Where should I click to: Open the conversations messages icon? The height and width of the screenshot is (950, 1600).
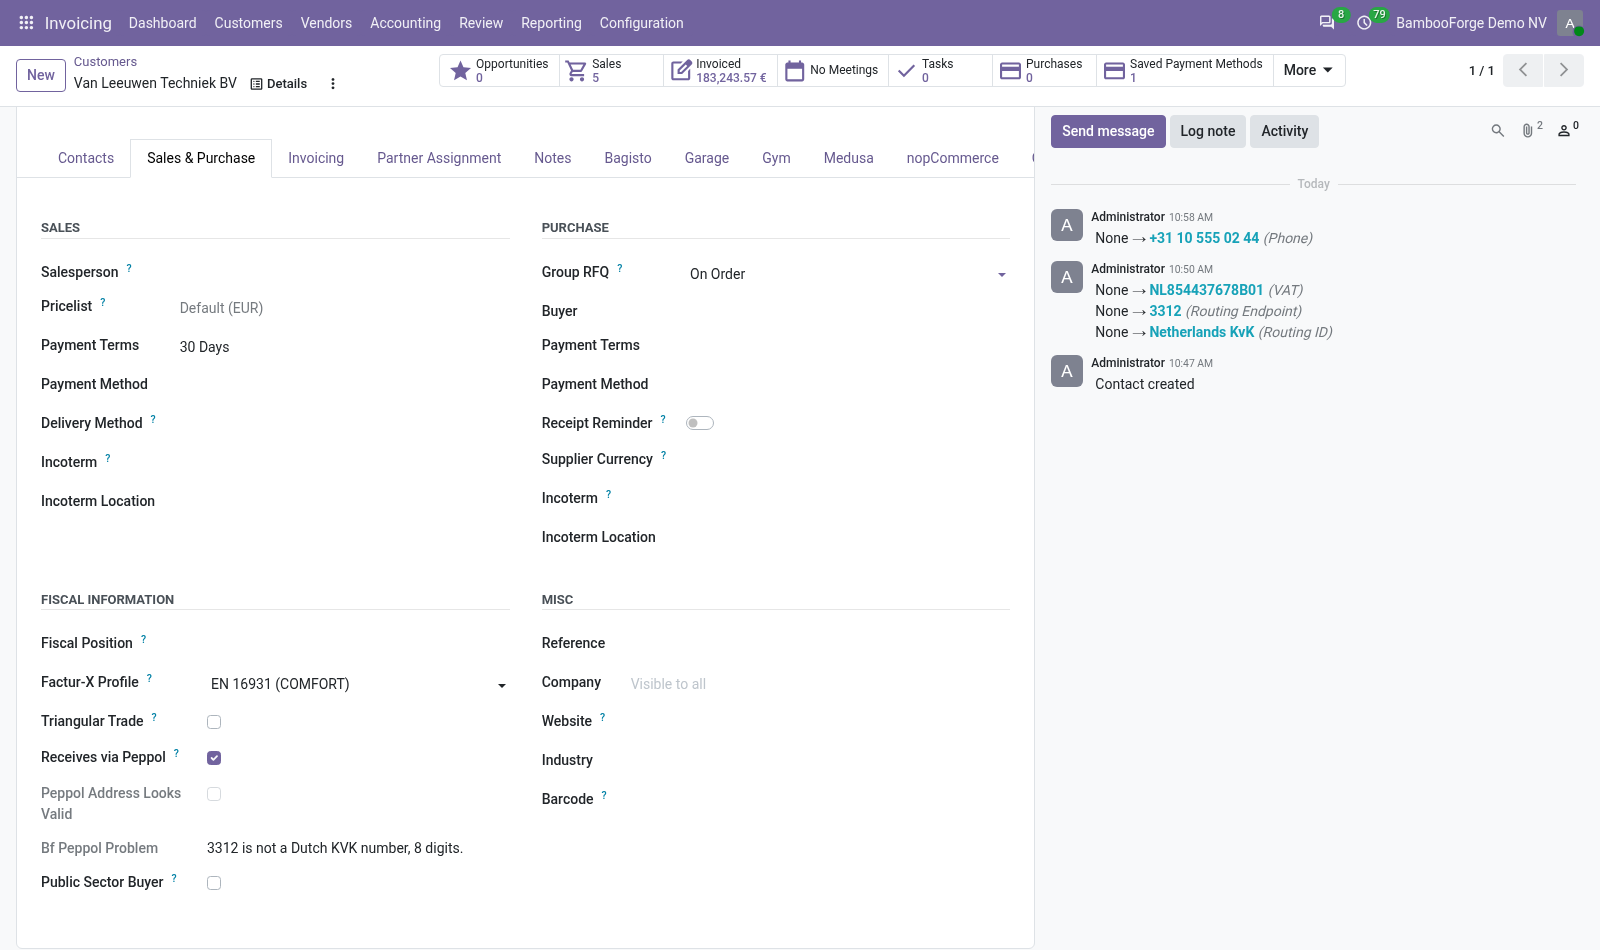click(x=1327, y=23)
